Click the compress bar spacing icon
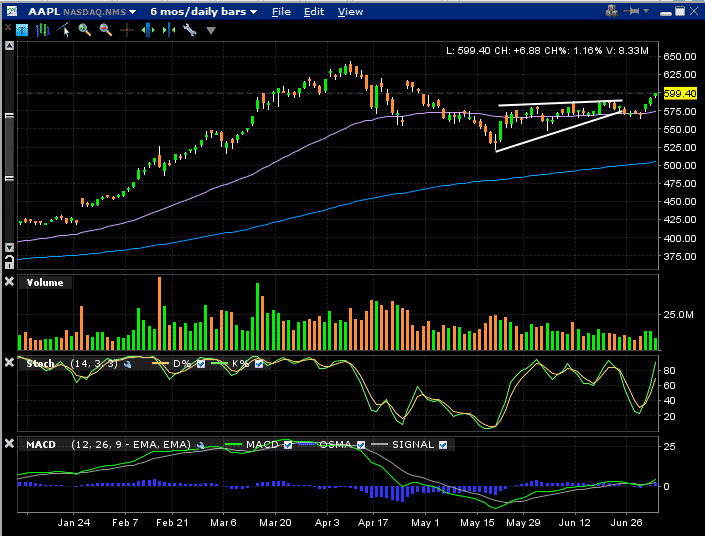Screen dimensions: 705x536 [169, 31]
